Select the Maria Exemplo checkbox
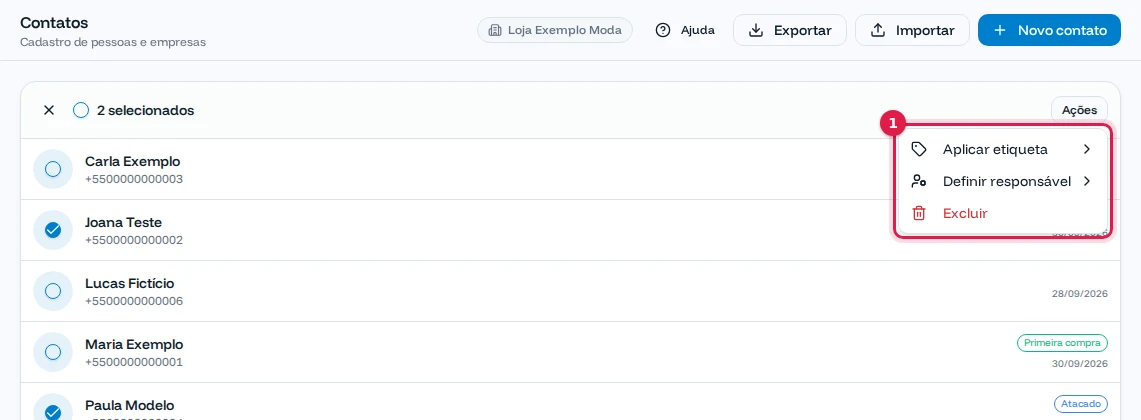 point(52,352)
